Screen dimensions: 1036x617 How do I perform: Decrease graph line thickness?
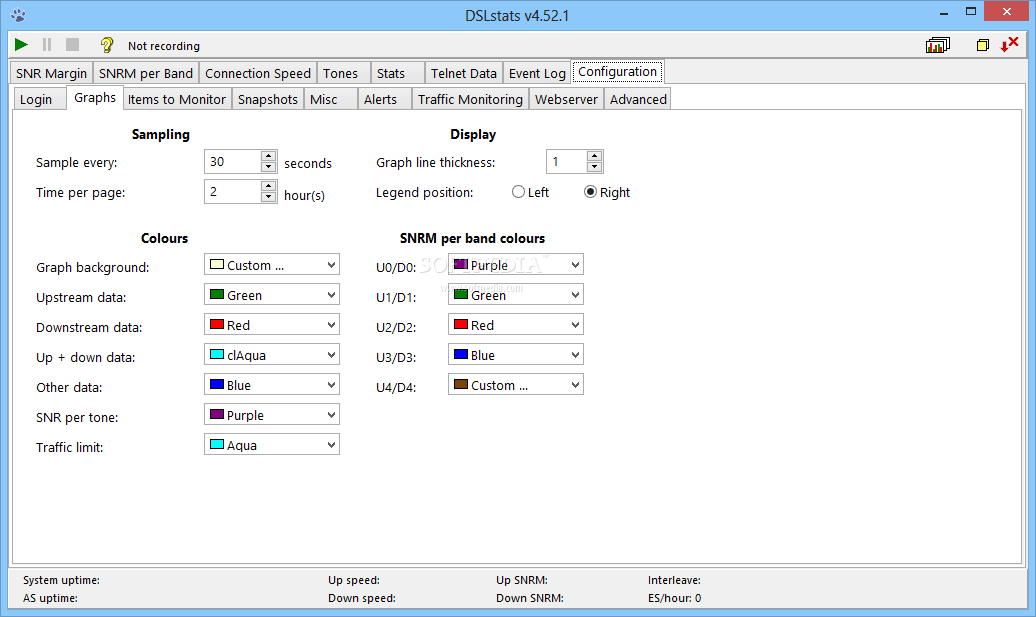click(x=594, y=166)
